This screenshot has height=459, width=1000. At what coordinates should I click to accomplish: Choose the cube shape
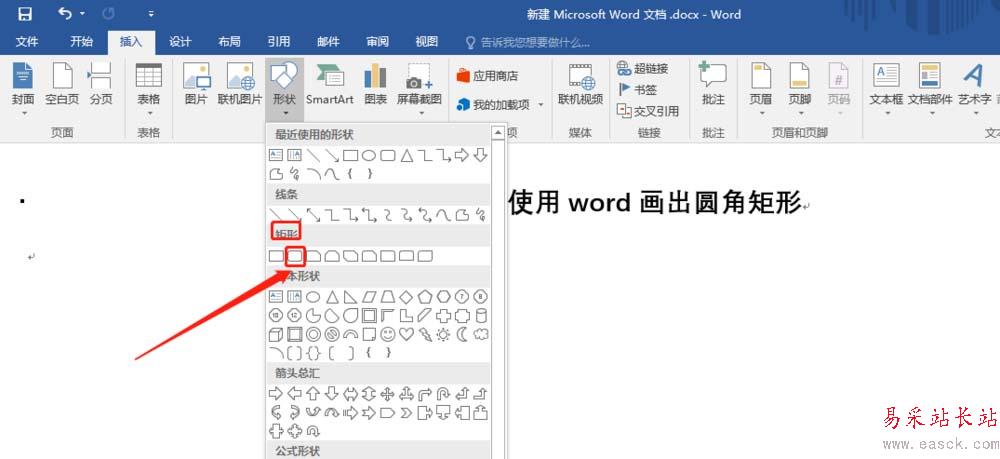coord(276,334)
